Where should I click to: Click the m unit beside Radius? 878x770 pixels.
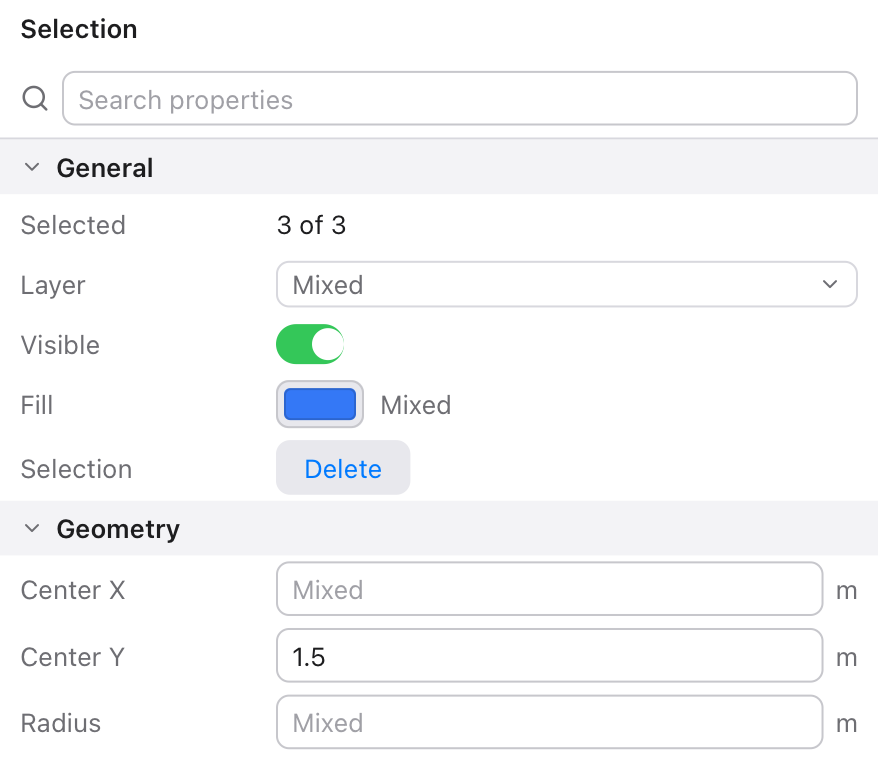tap(847, 724)
